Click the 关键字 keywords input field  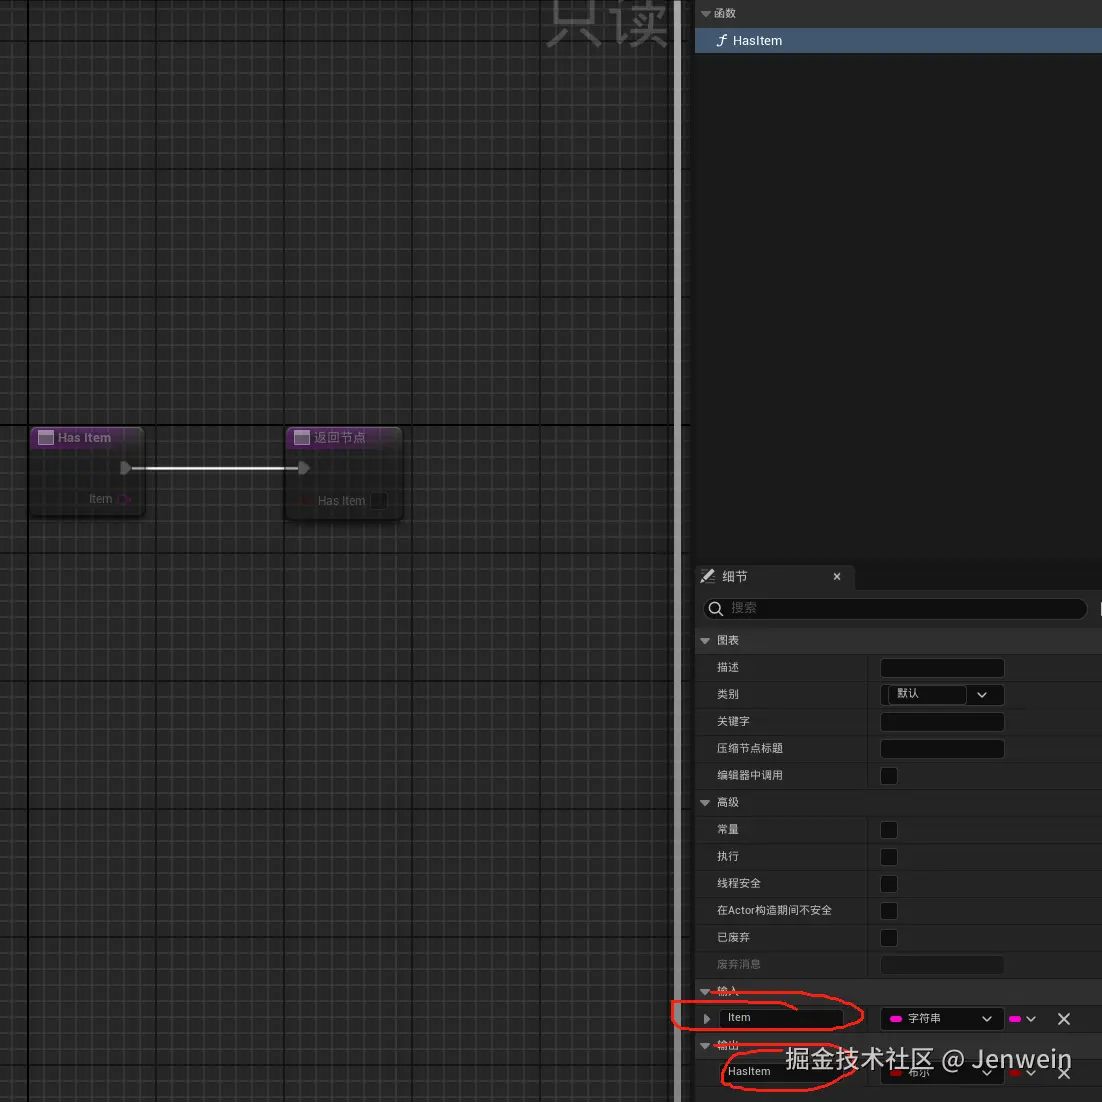tap(942, 722)
